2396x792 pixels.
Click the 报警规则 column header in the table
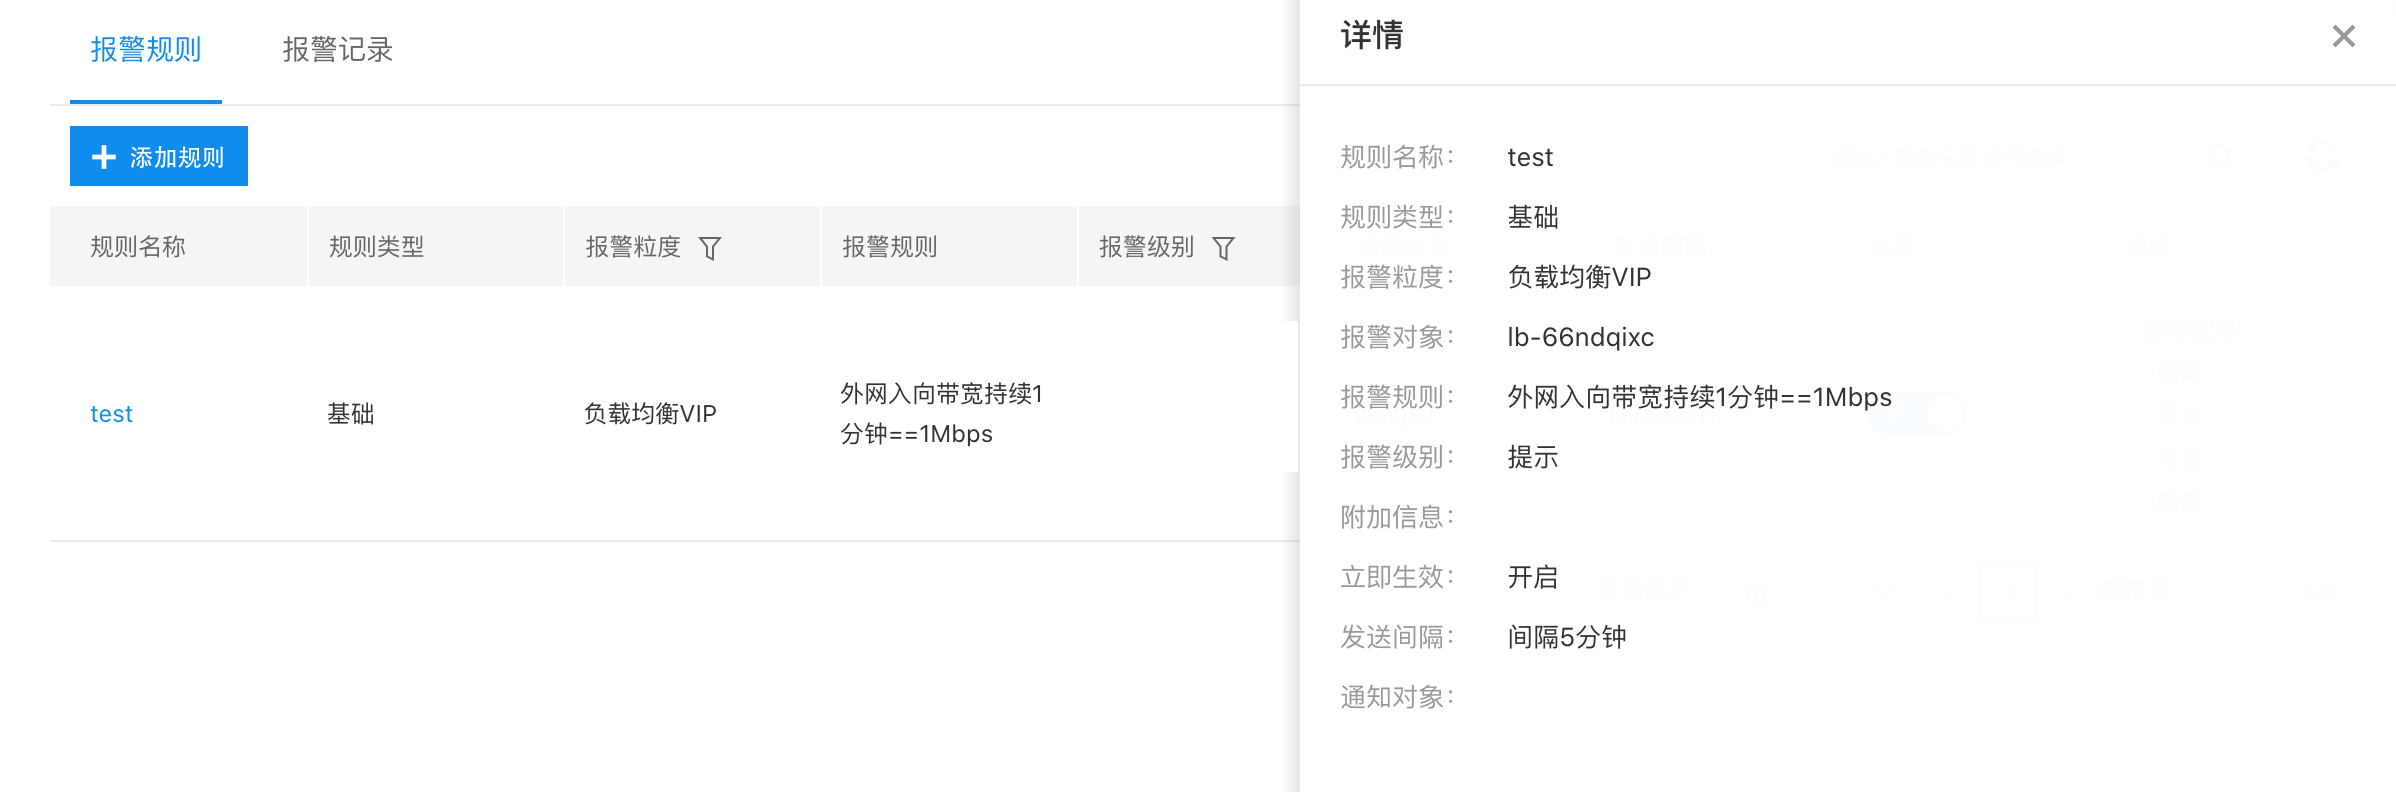click(890, 247)
